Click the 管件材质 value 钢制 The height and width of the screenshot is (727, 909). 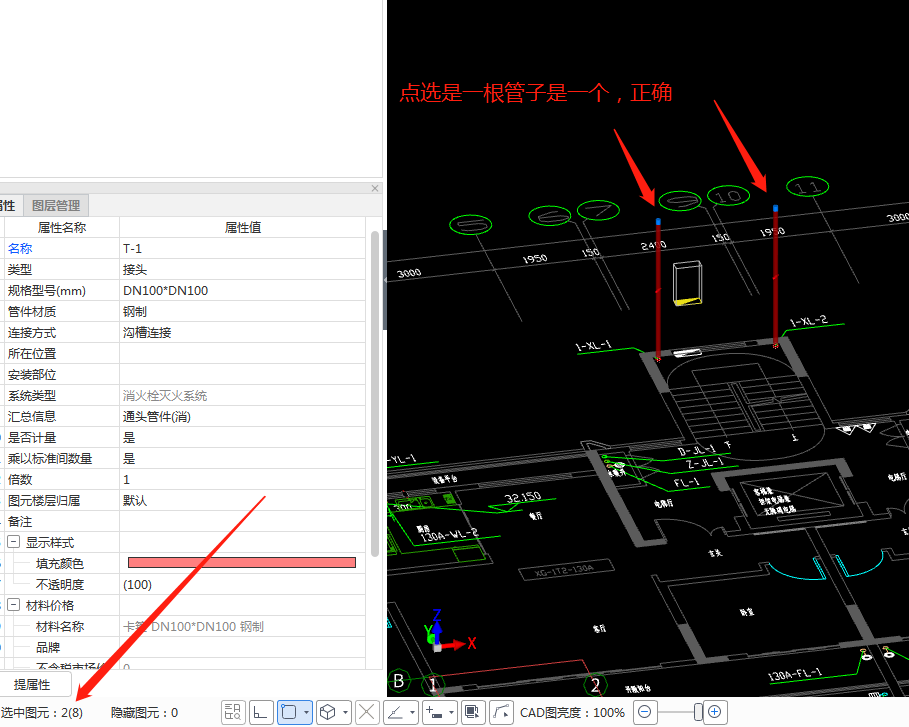[242, 311]
